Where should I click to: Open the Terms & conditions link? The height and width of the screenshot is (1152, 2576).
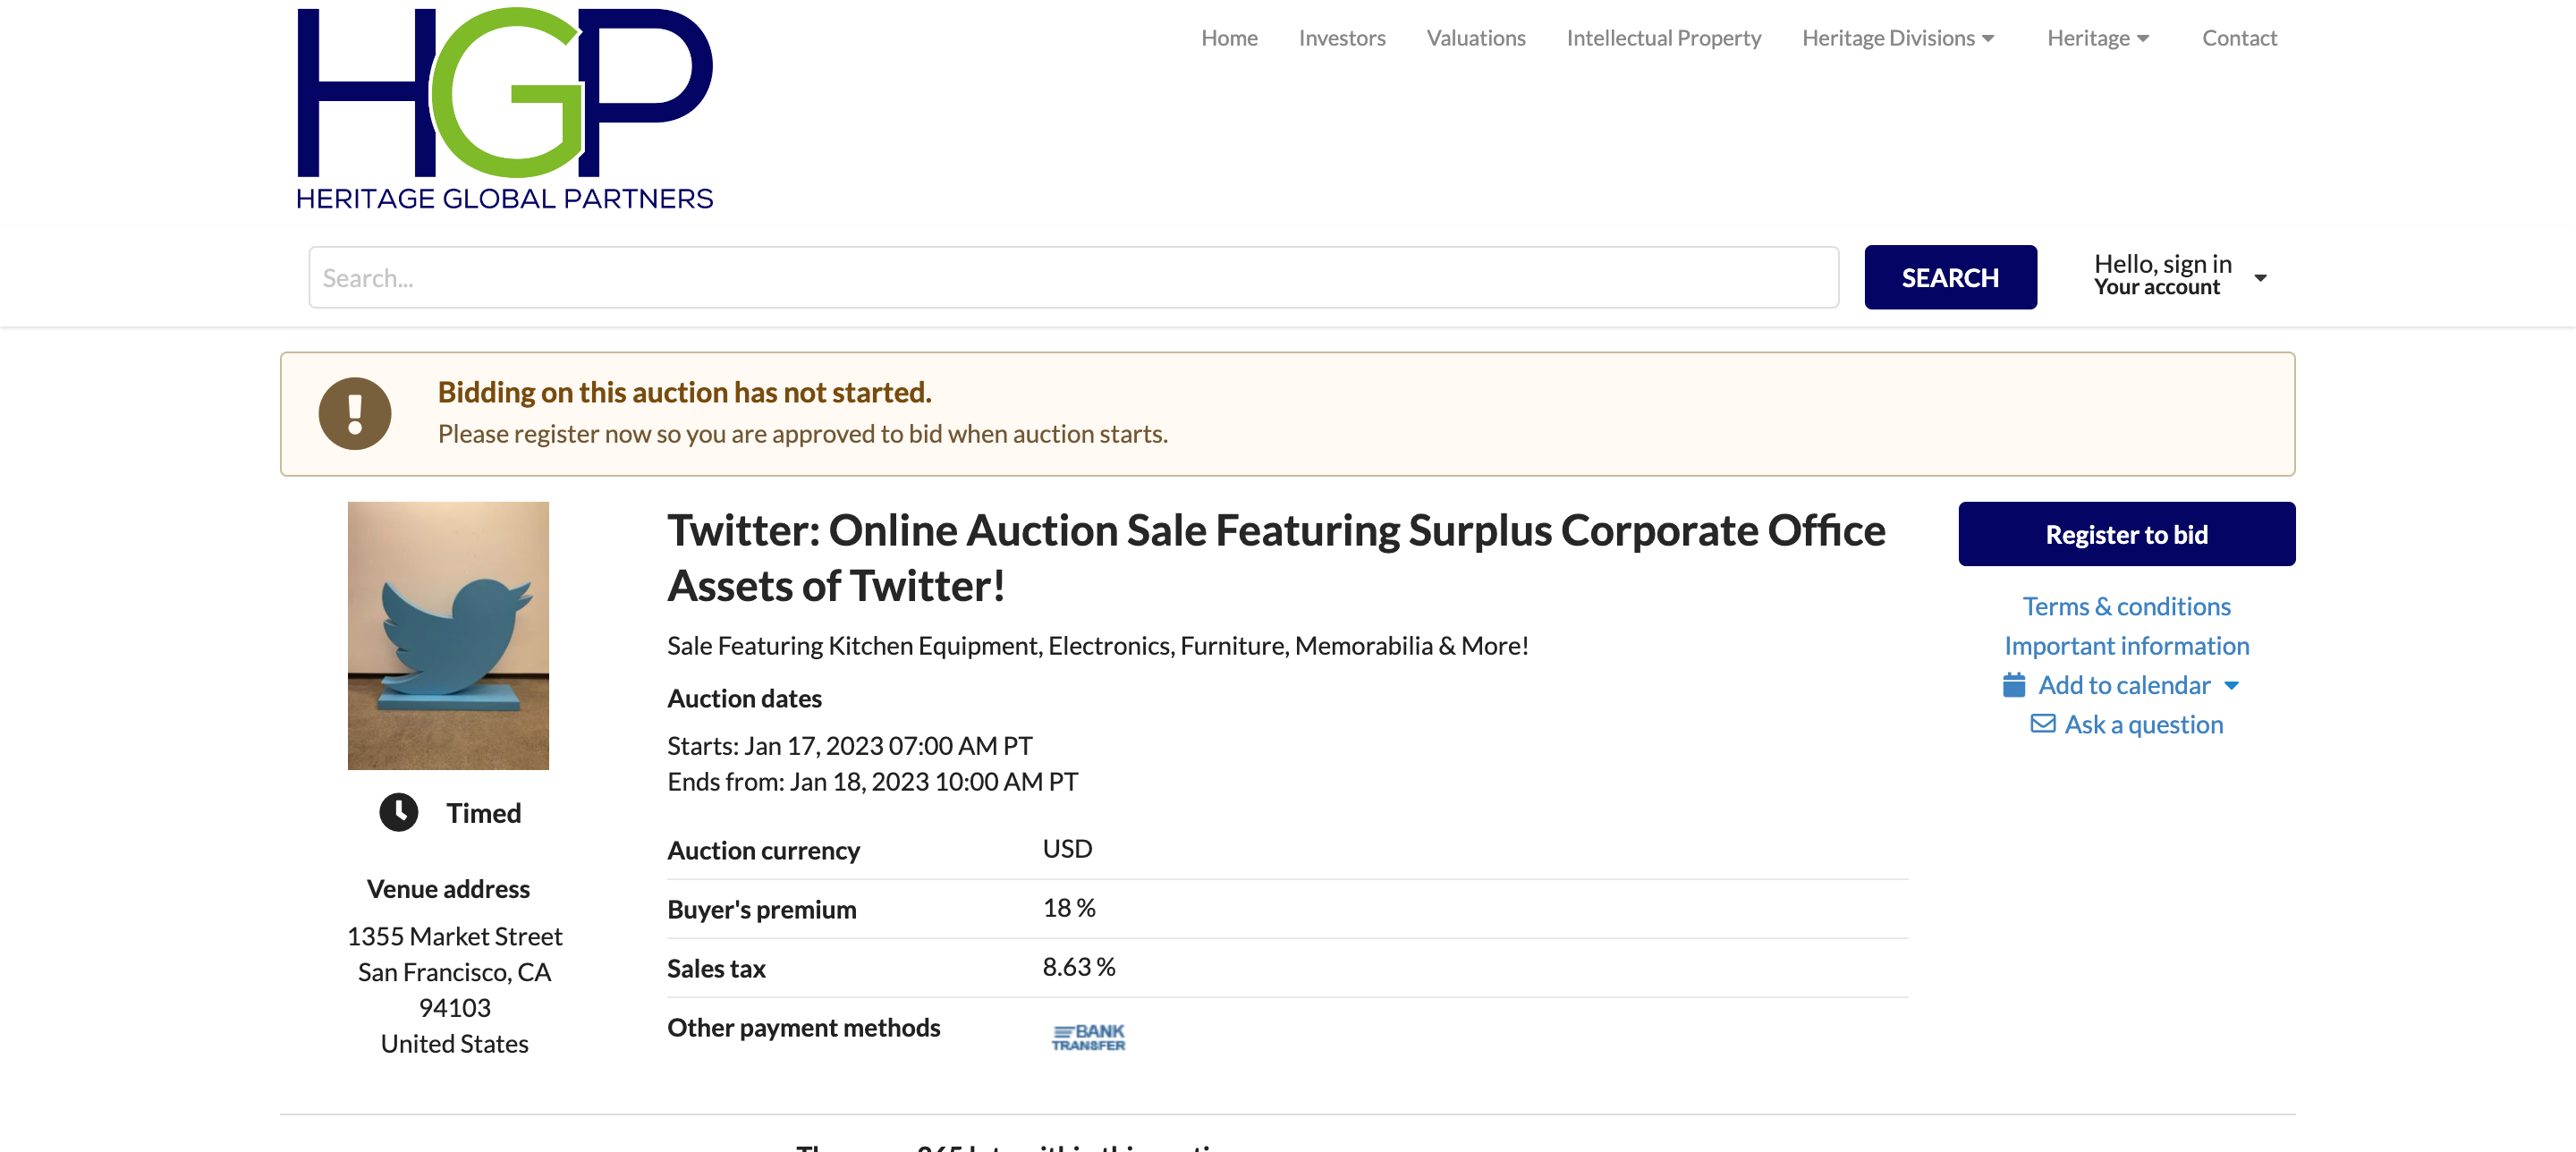click(x=2126, y=606)
